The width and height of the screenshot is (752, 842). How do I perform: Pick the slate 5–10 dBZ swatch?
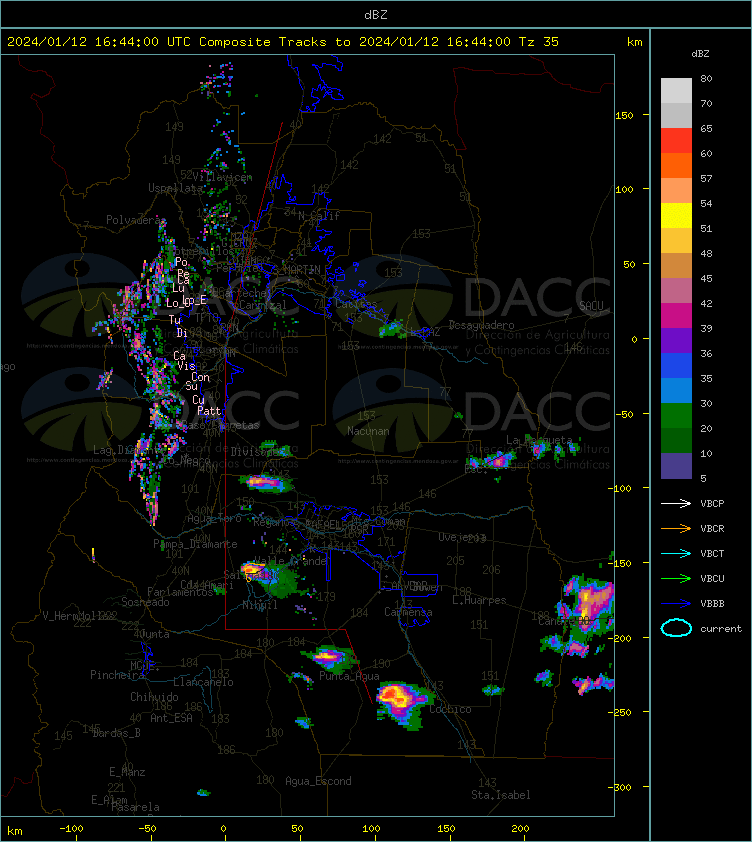click(676, 466)
